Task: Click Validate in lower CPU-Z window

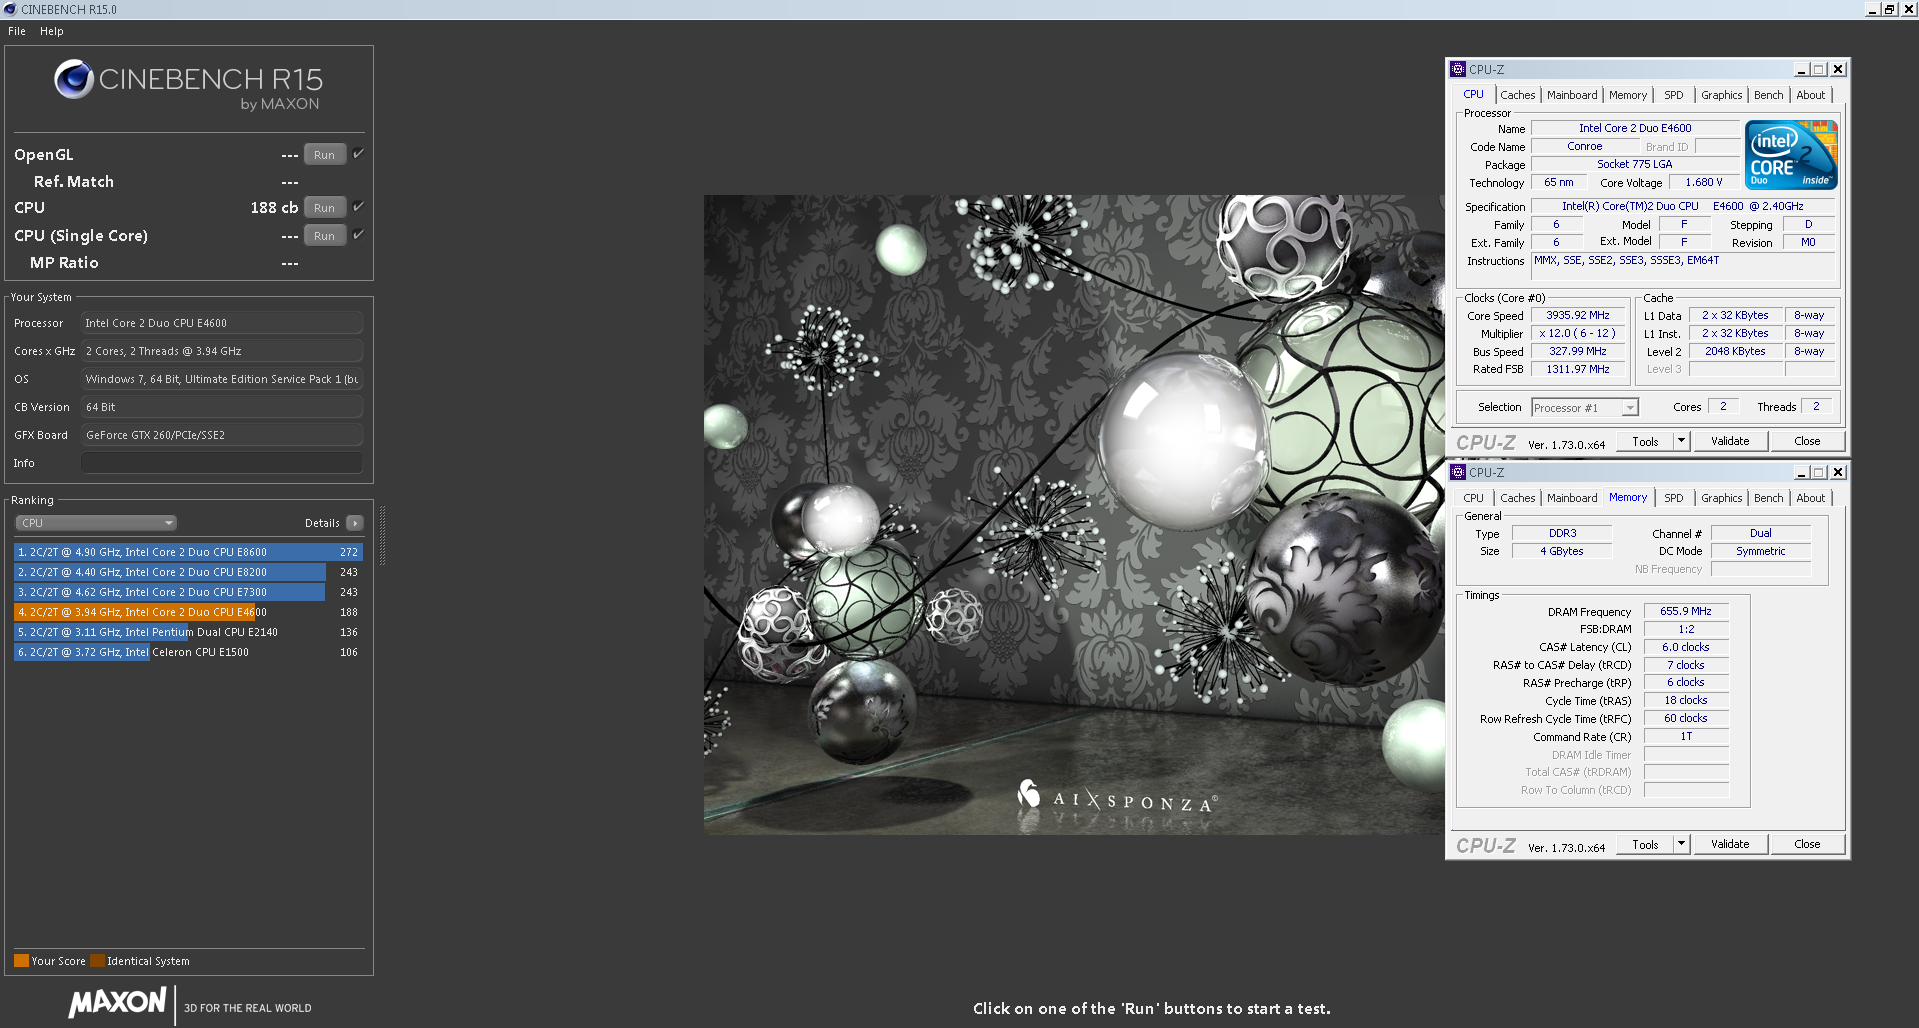Action: 1730,844
